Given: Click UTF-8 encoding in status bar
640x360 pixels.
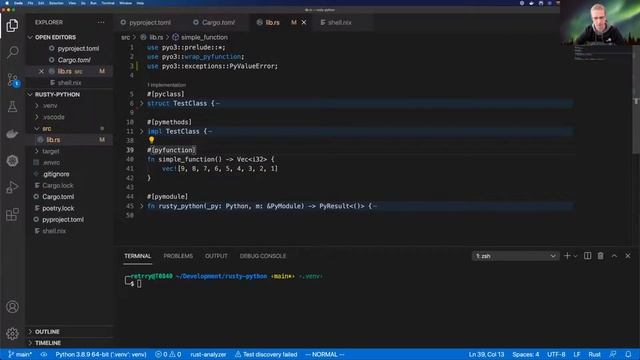Looking at the screenshot, I should 556,354.
